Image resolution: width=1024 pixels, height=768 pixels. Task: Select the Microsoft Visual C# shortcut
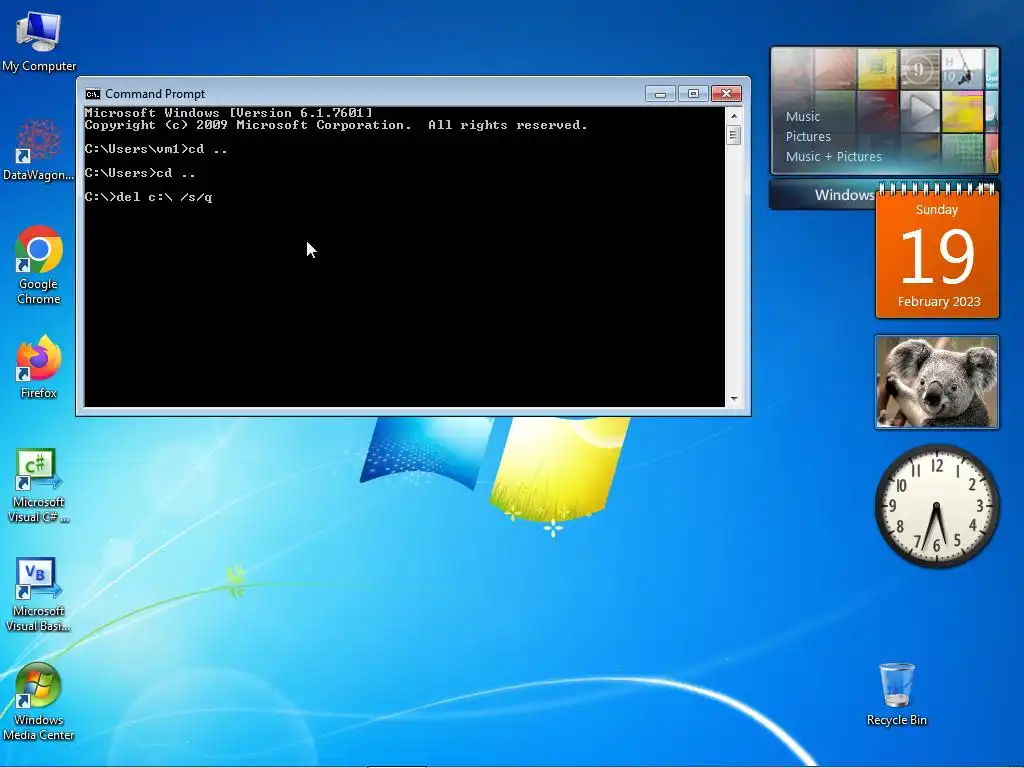coord(39,485)
